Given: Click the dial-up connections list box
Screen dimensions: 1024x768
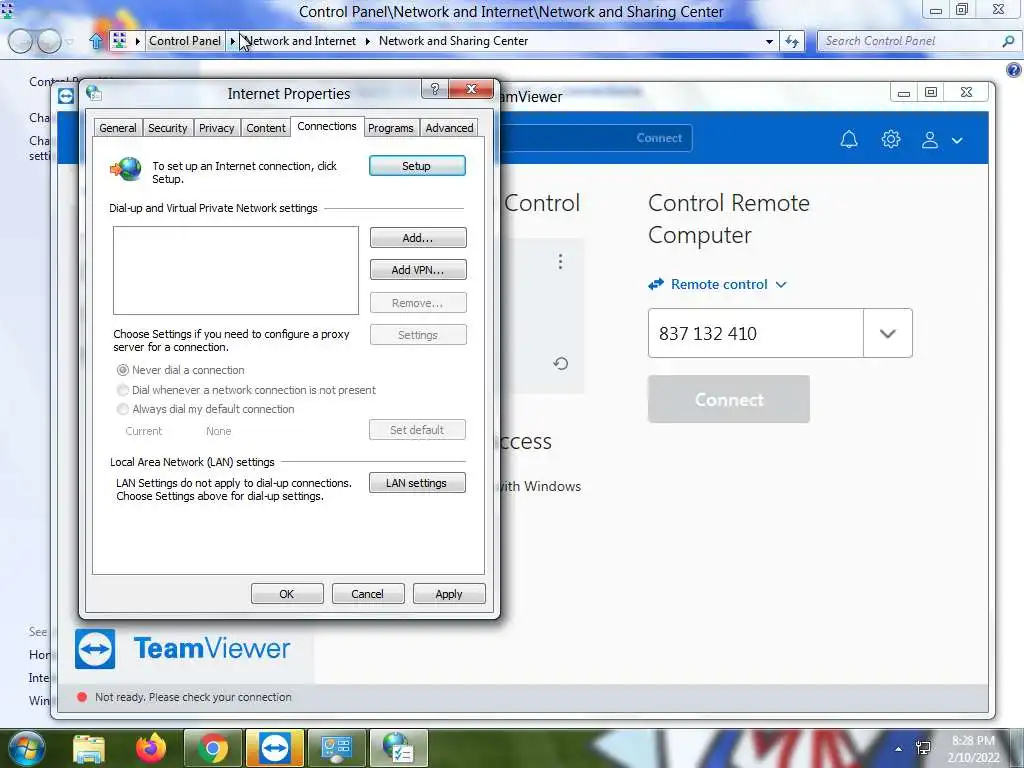Looking at the screenshot, I should tap(236, 270).
